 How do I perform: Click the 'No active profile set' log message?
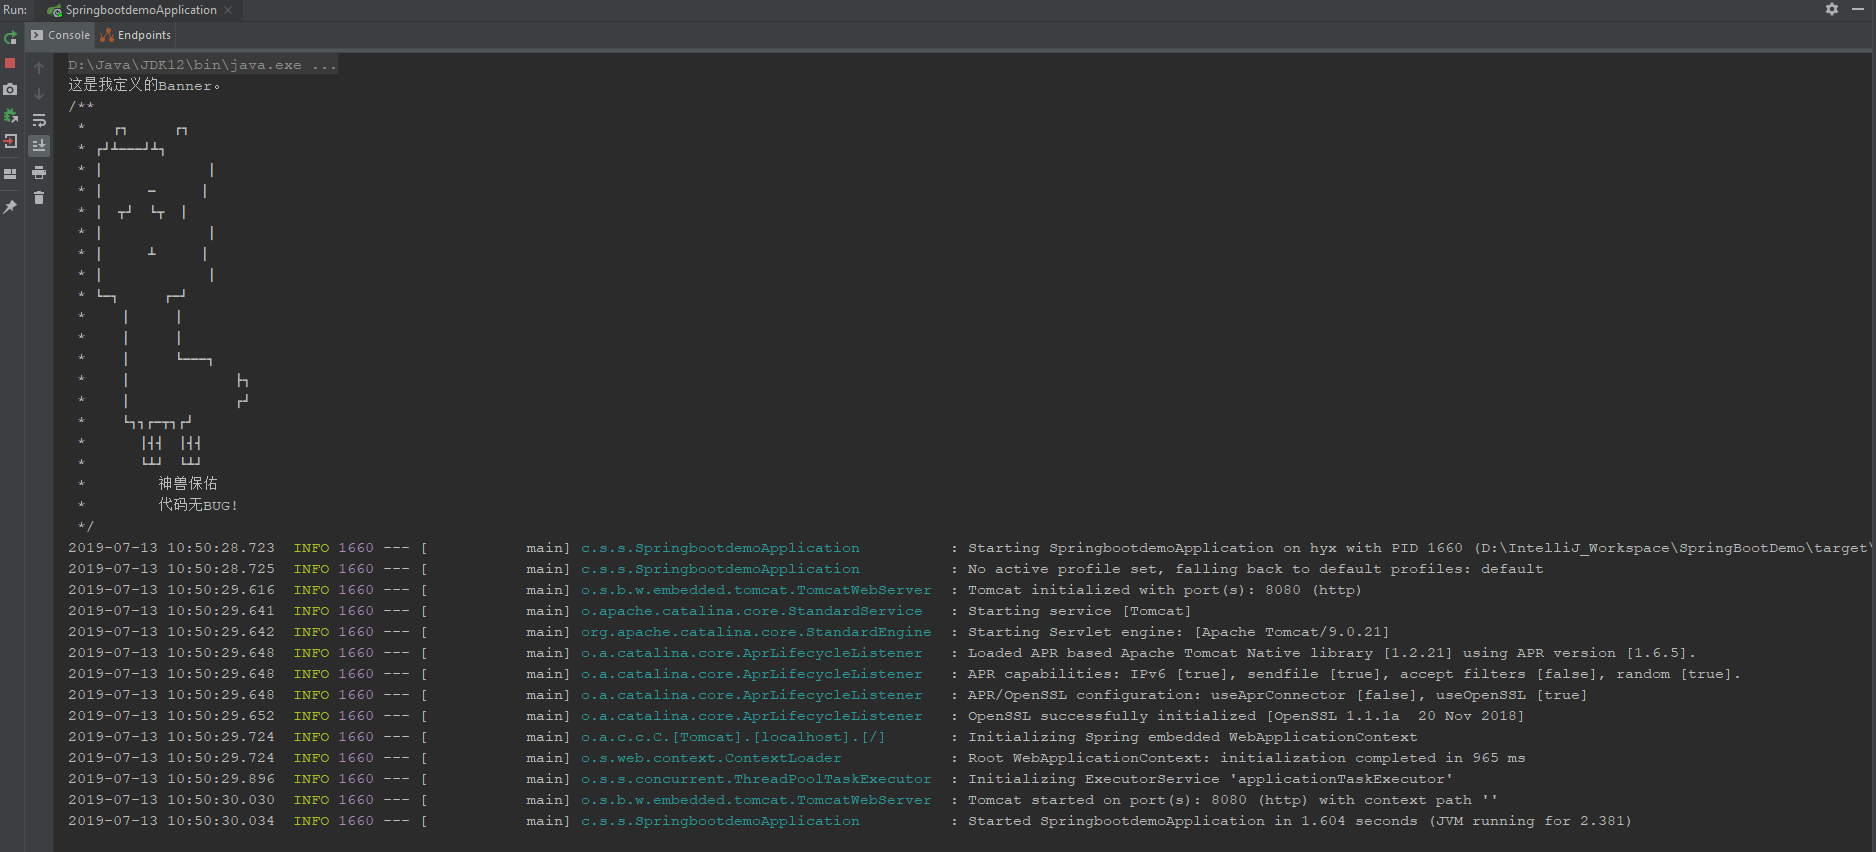[x=1256, y=569]
